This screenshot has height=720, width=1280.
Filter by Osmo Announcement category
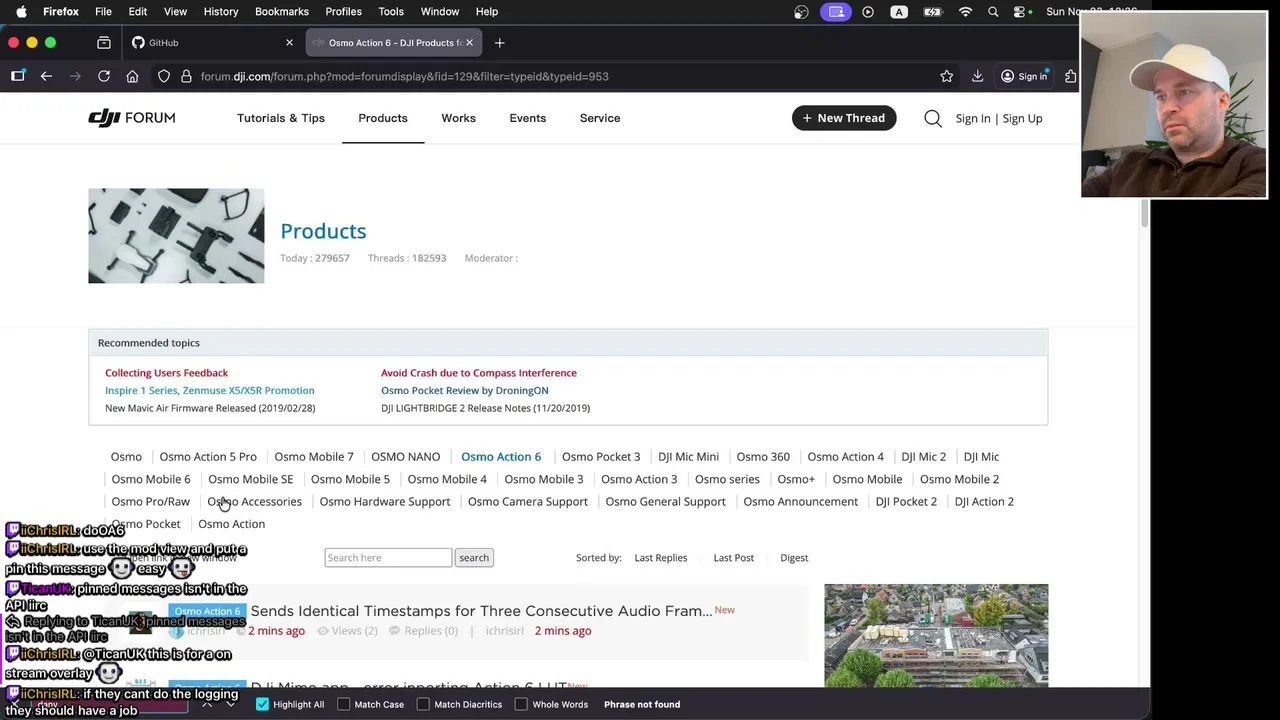[800, 502]
